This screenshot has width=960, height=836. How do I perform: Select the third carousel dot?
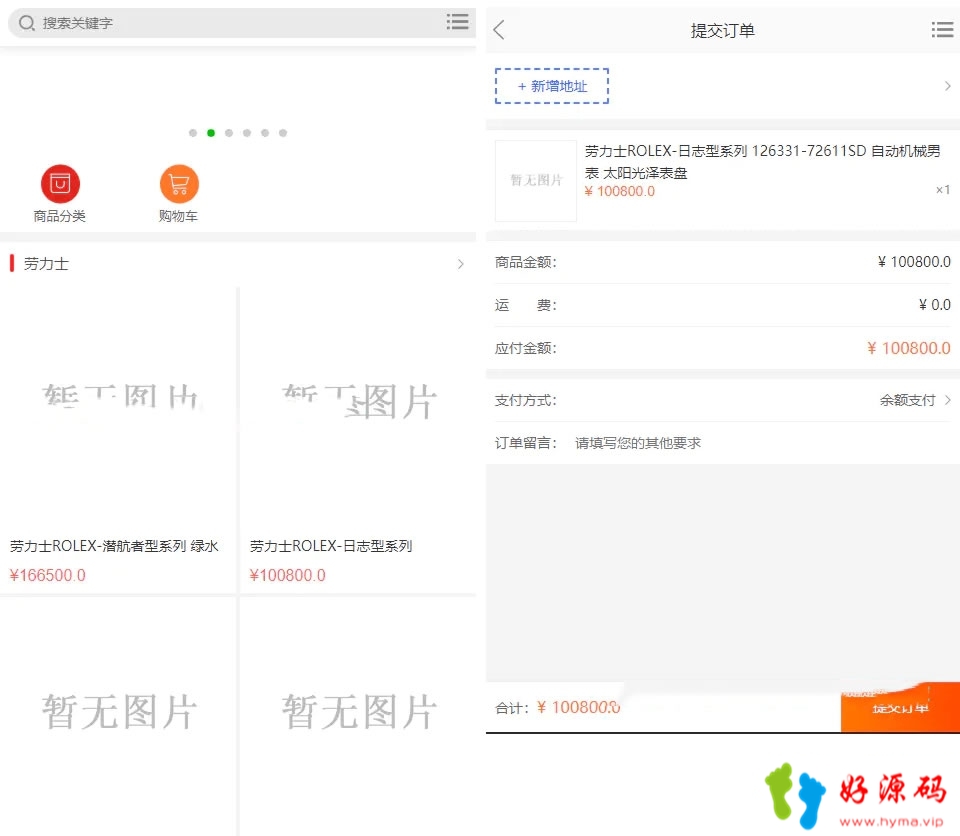[x=229, y=133]
